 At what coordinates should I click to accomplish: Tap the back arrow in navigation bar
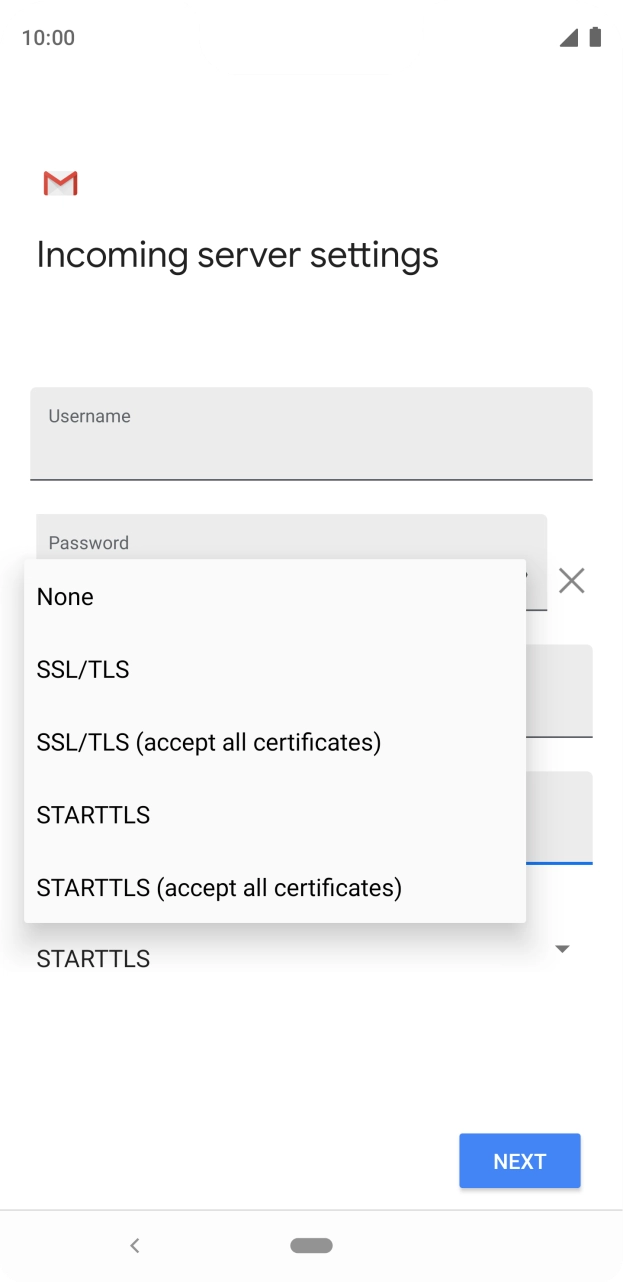[x=134, y=1245]
